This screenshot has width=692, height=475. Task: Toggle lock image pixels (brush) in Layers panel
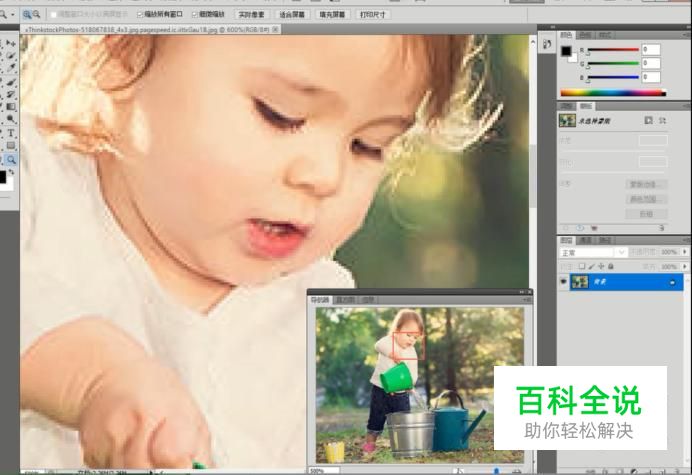(x=591, y=266)
